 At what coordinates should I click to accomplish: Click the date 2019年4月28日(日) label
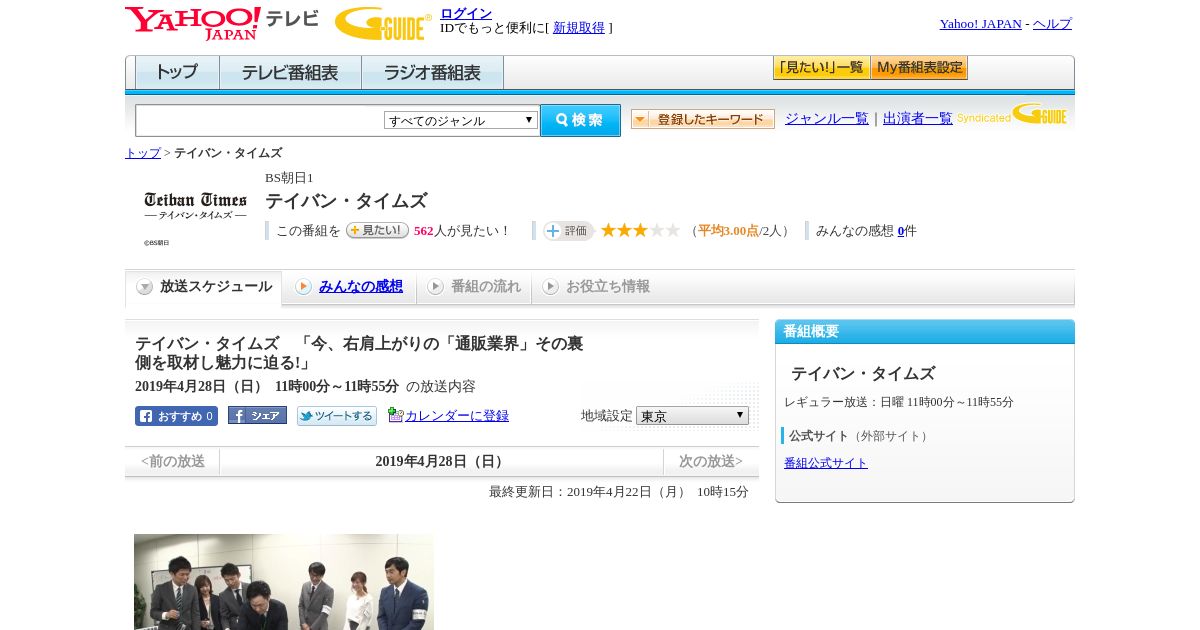(x=441, y=461)
